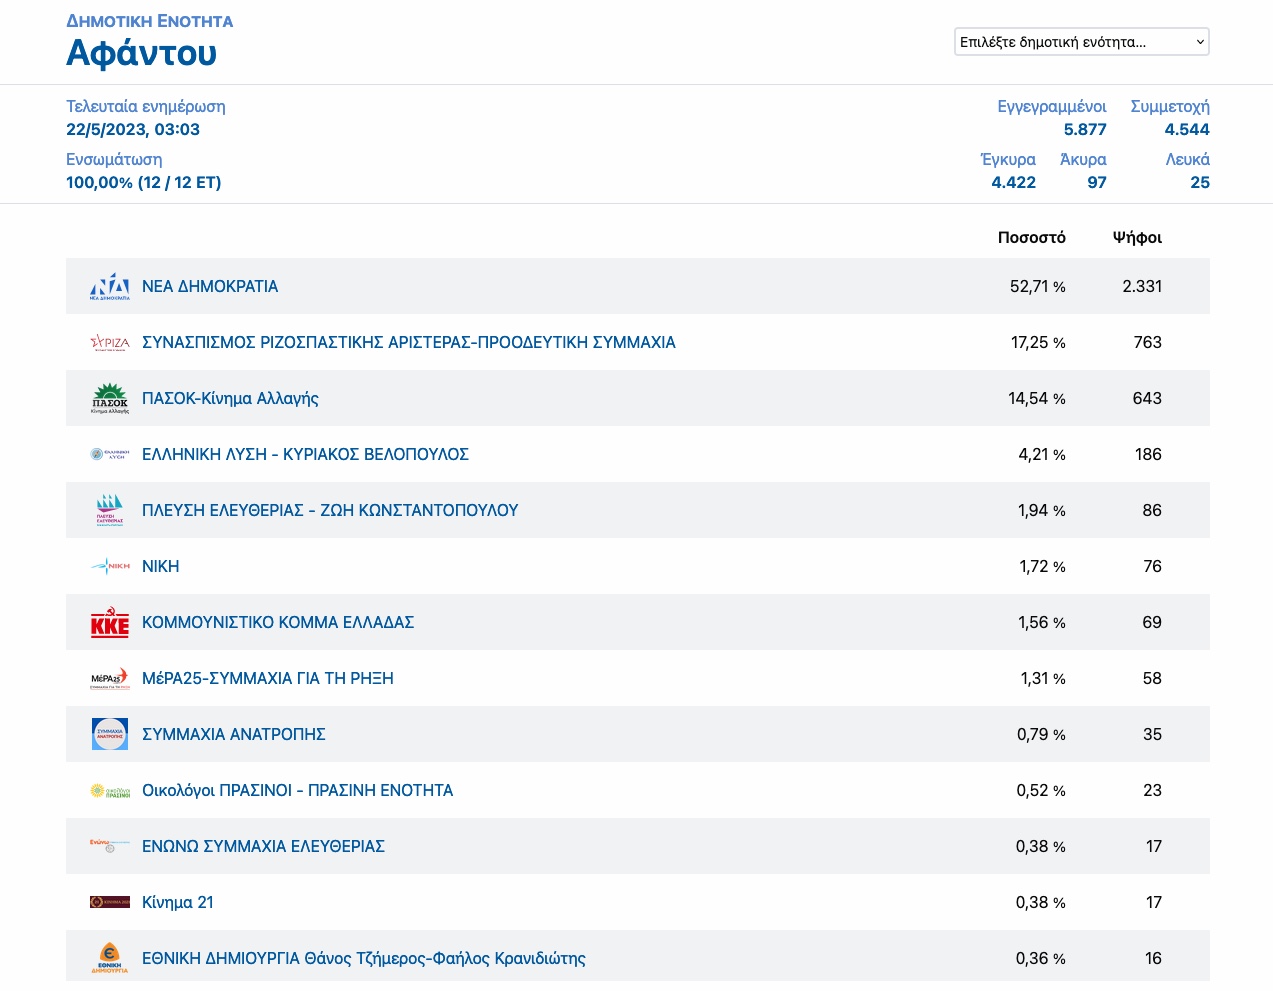
Task: Click the 17,25 % percentage cell
Action: pyautogui.click(x=1038, y=342)
